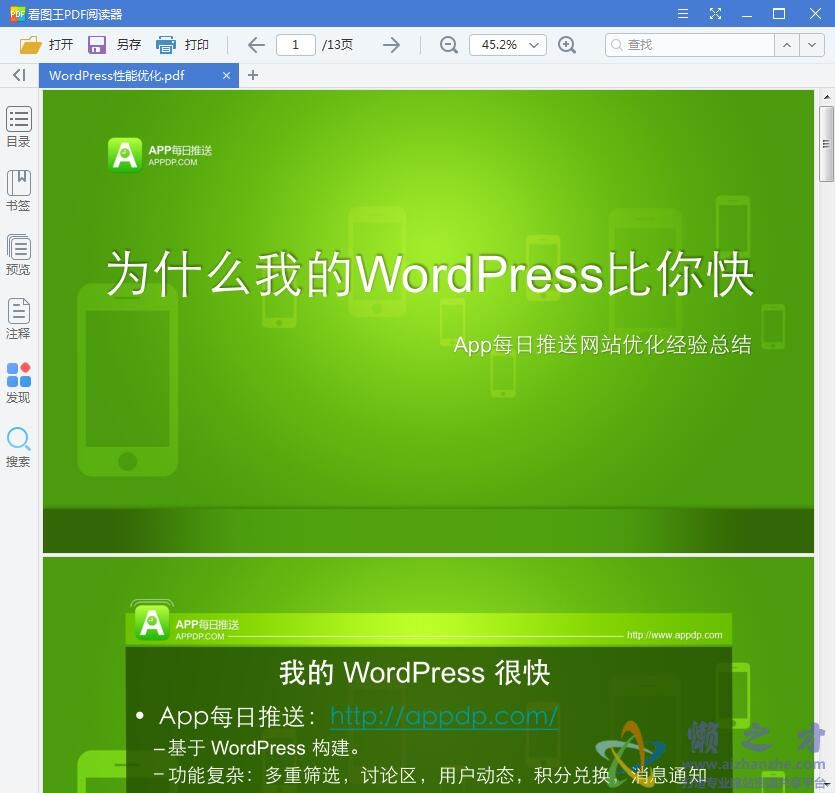Open the 注释 annotations panel
Screen dimensions: 835x793
click(x=18, y=318)
